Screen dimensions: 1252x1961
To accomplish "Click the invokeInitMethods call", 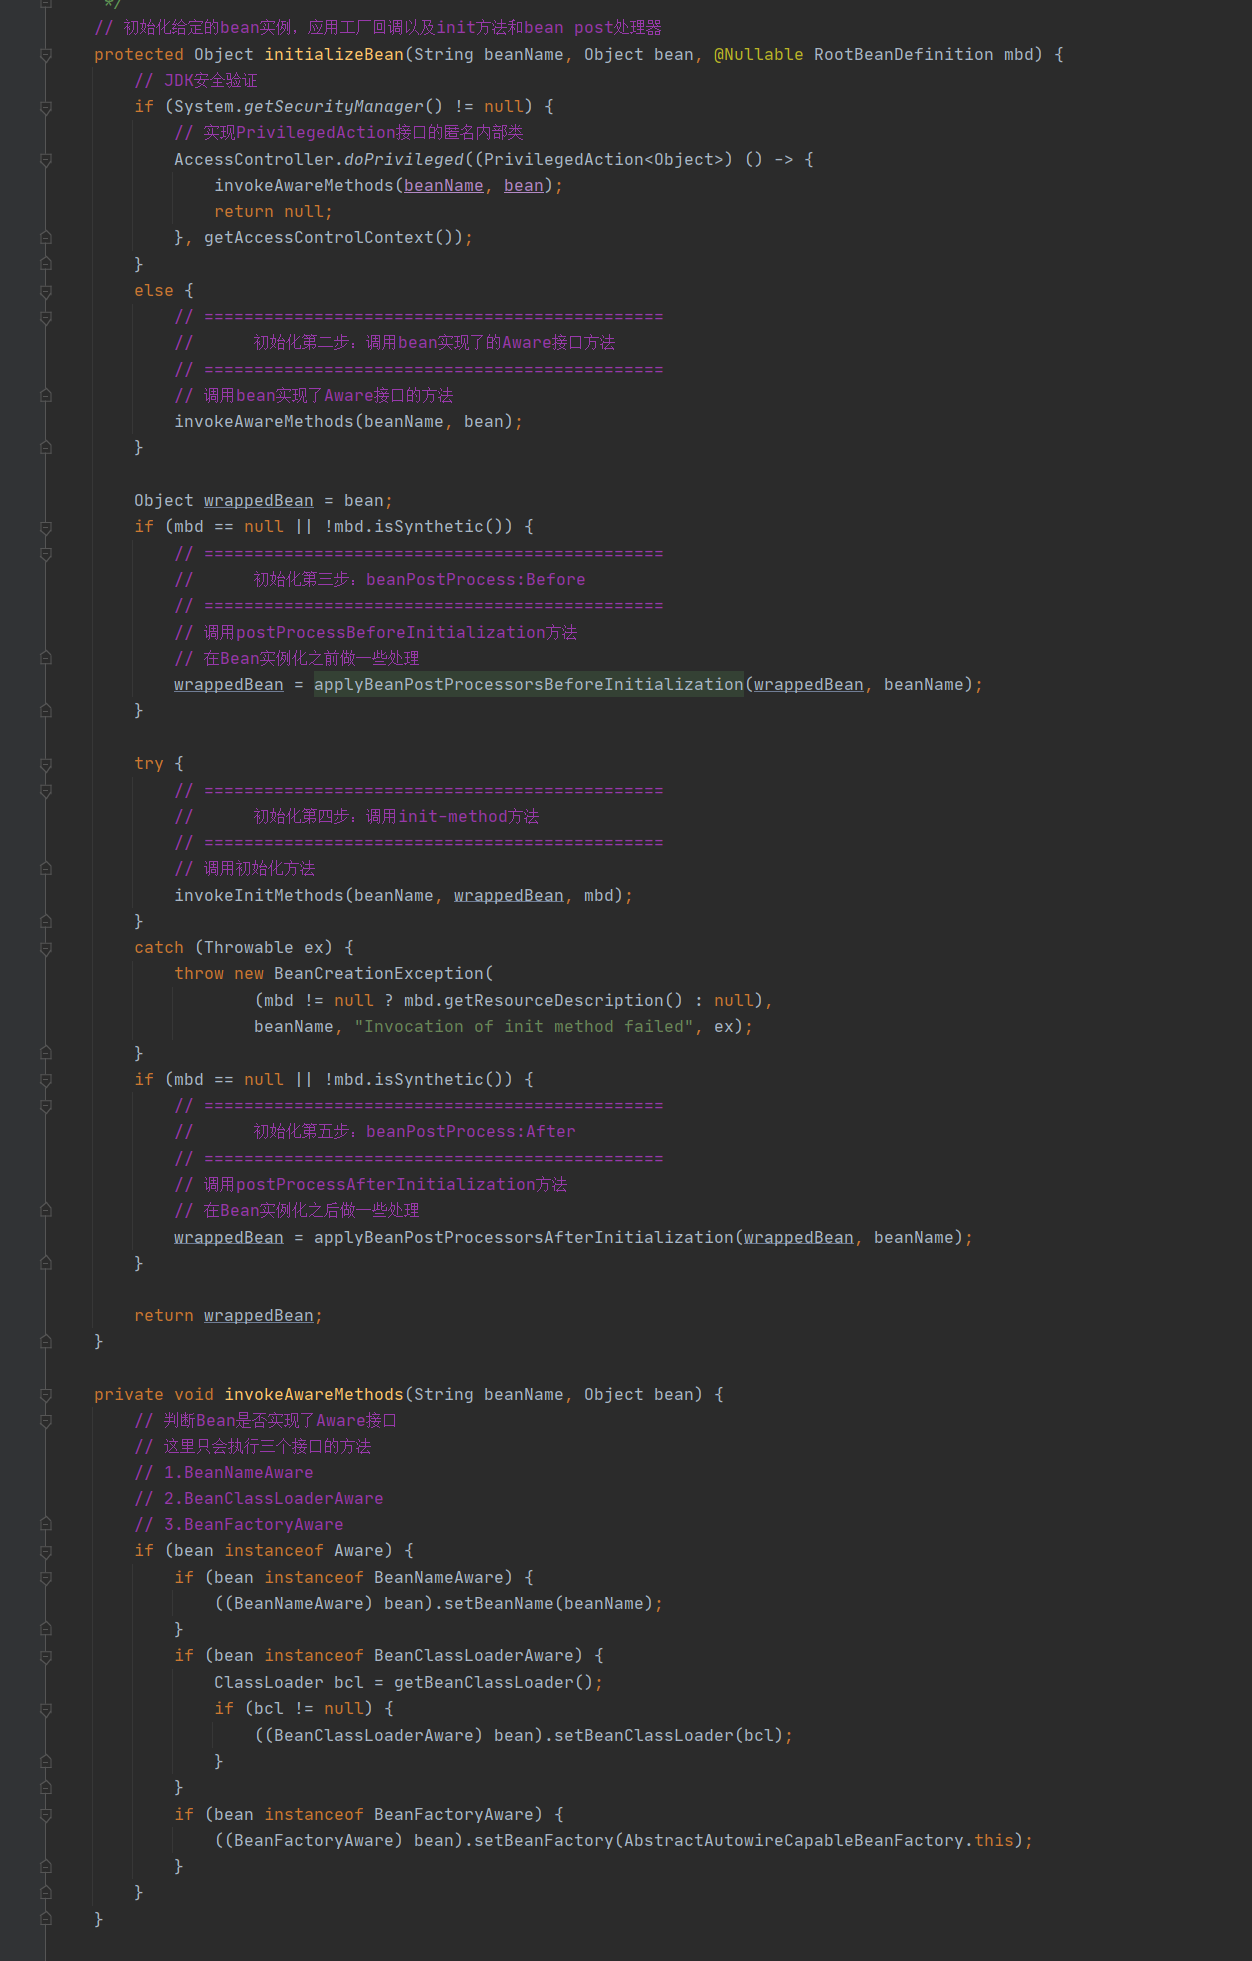I will click(258, 896).
